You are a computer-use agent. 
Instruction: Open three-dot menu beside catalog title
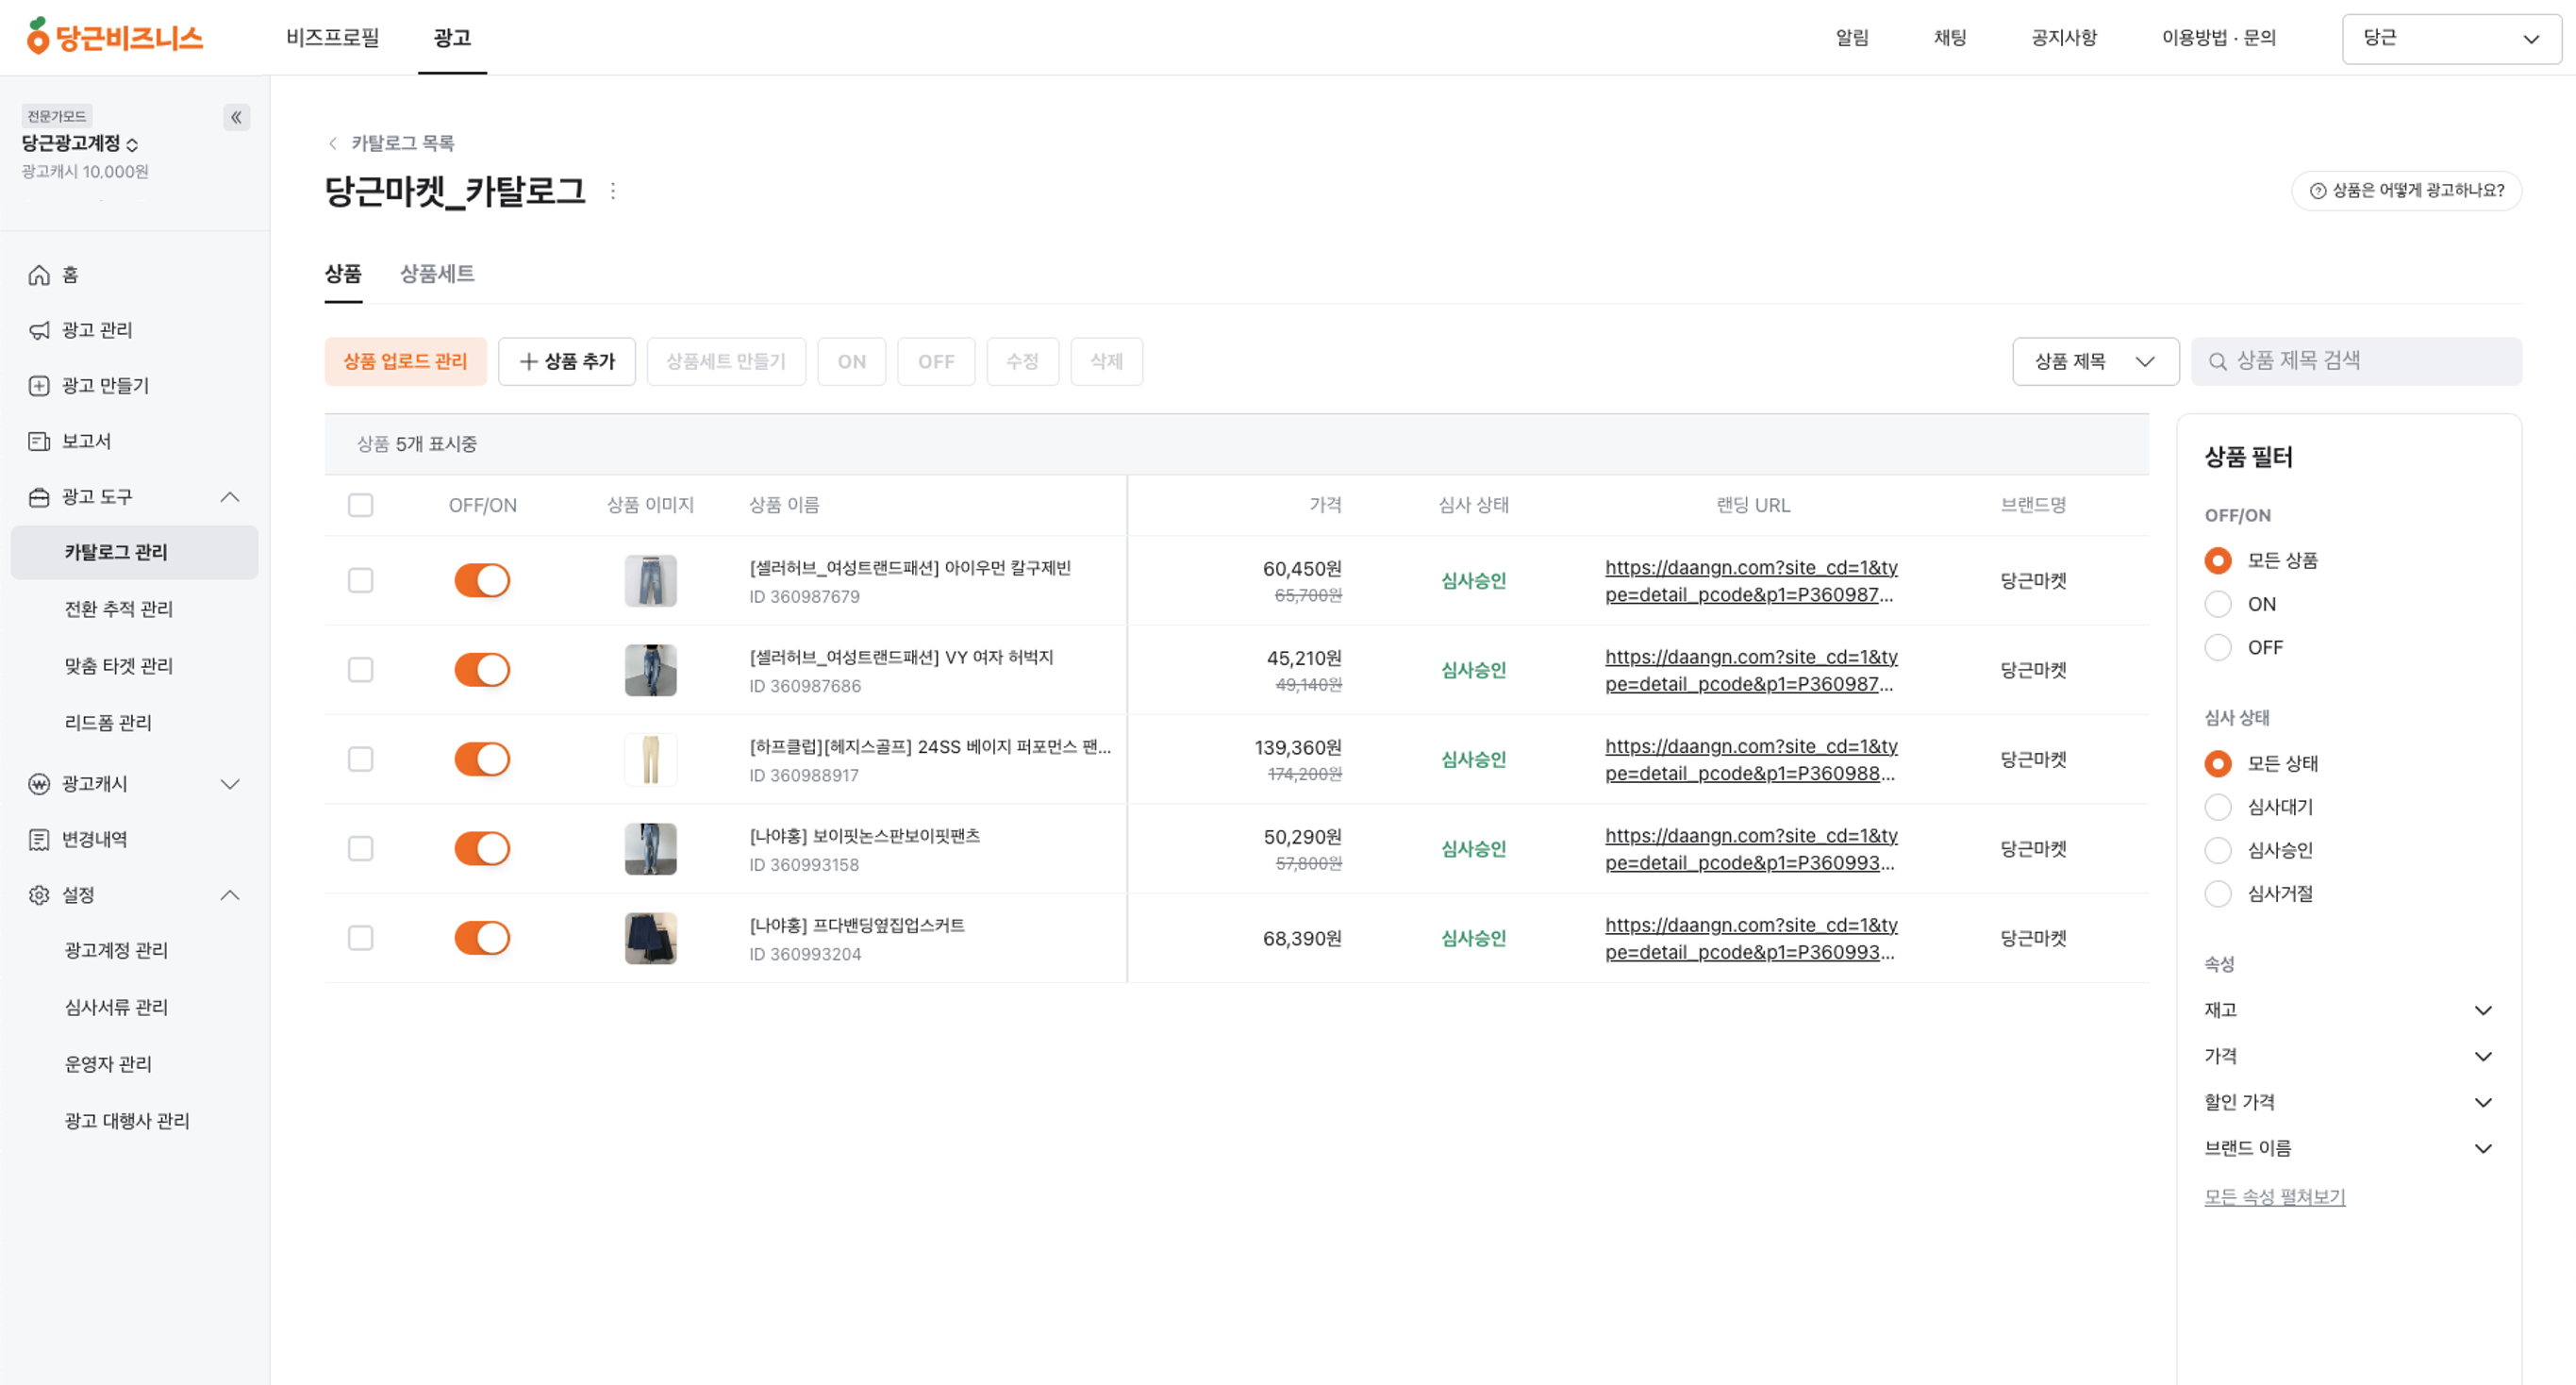point(613,191)
